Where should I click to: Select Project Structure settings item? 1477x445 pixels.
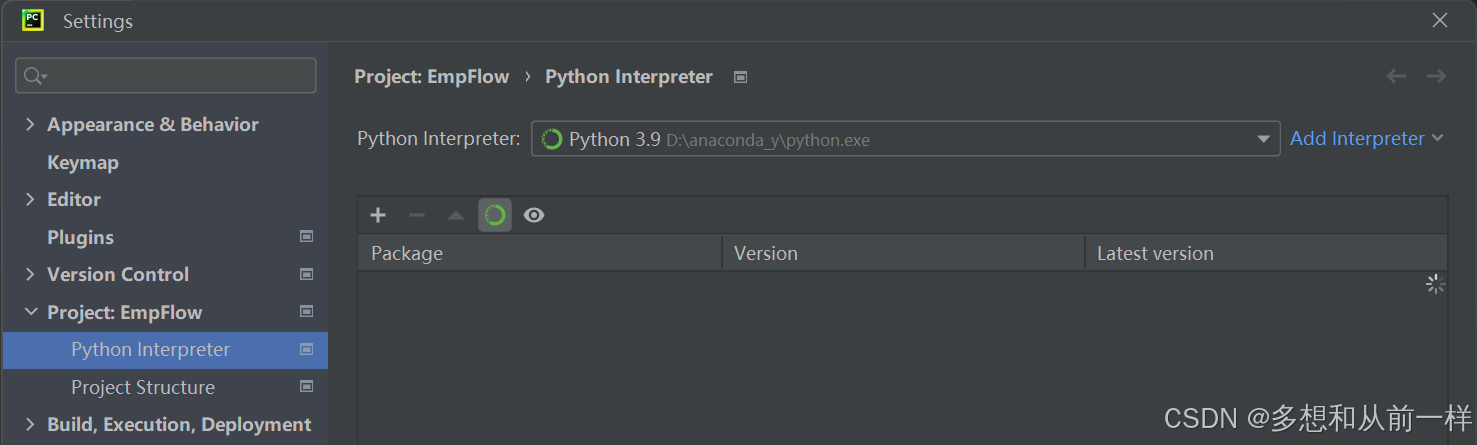[x=143, y=387]
